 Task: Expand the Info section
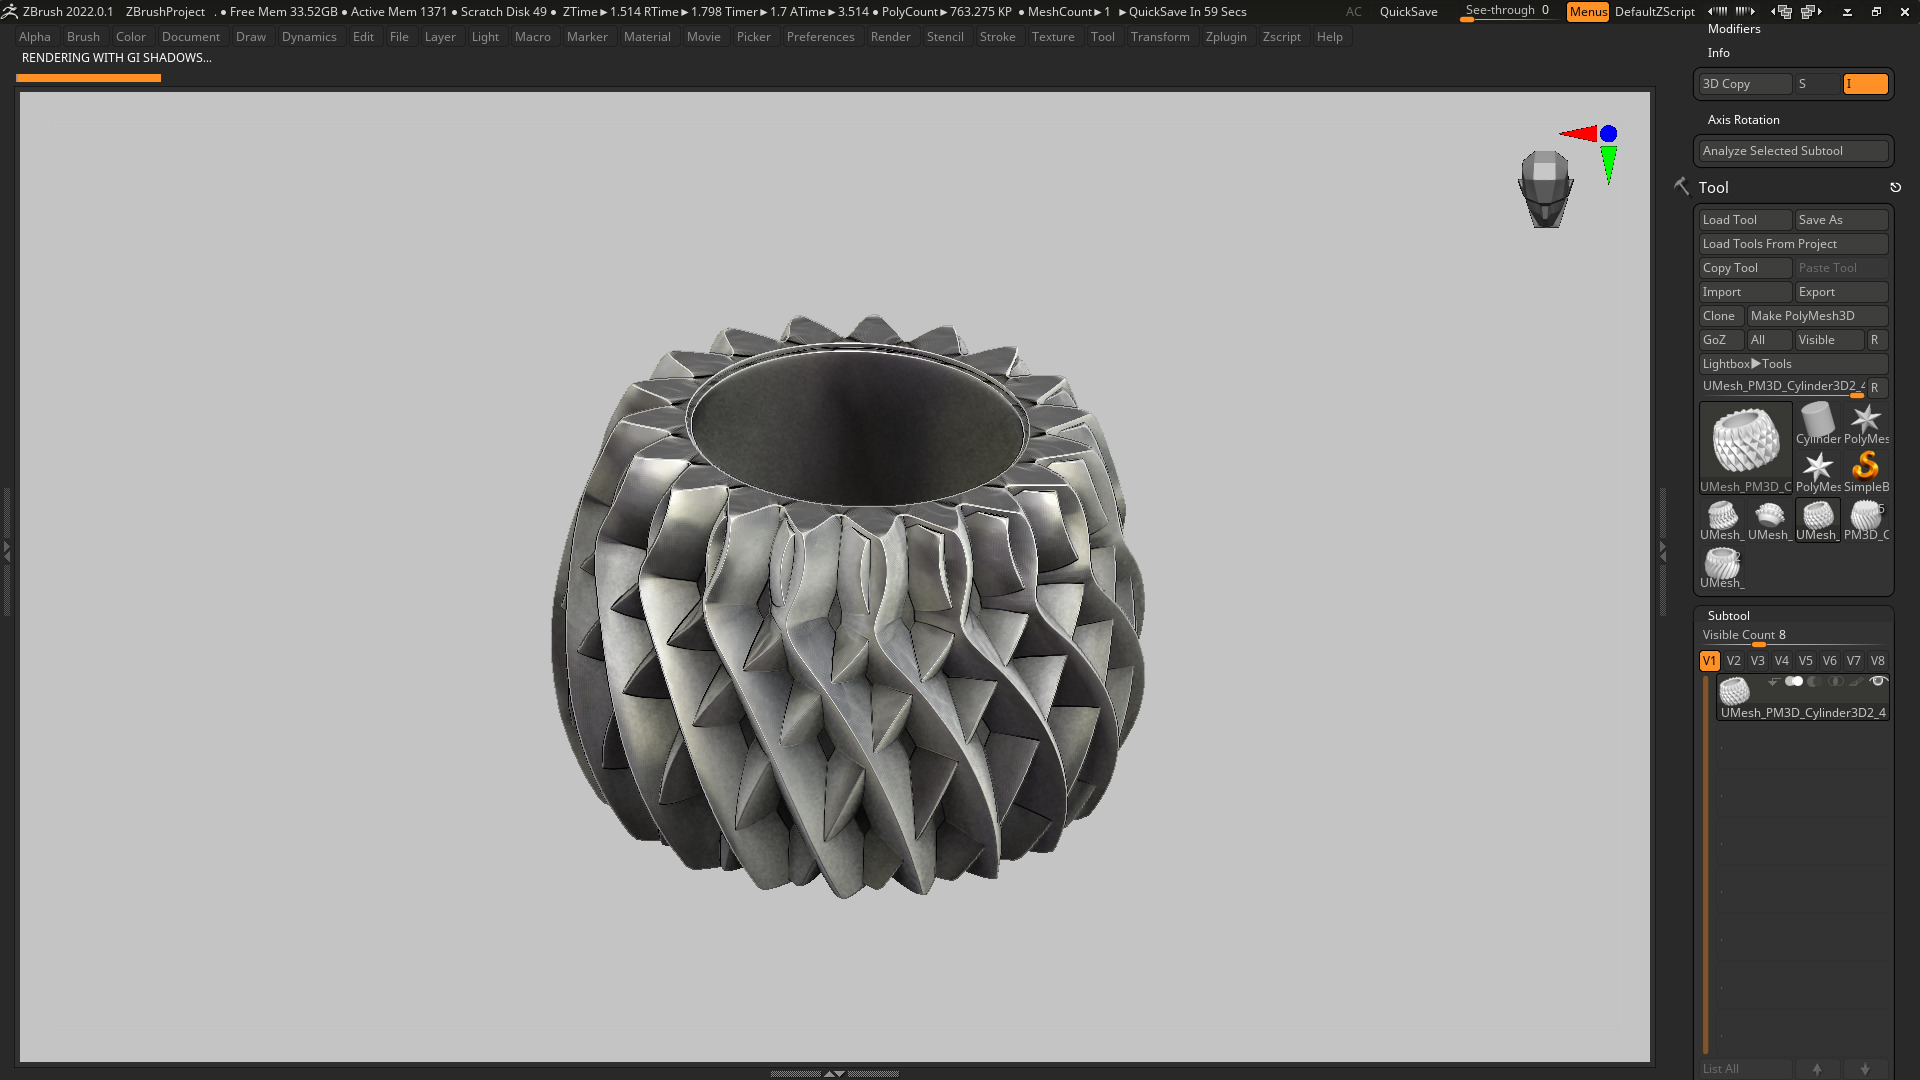click(1719, 53)
